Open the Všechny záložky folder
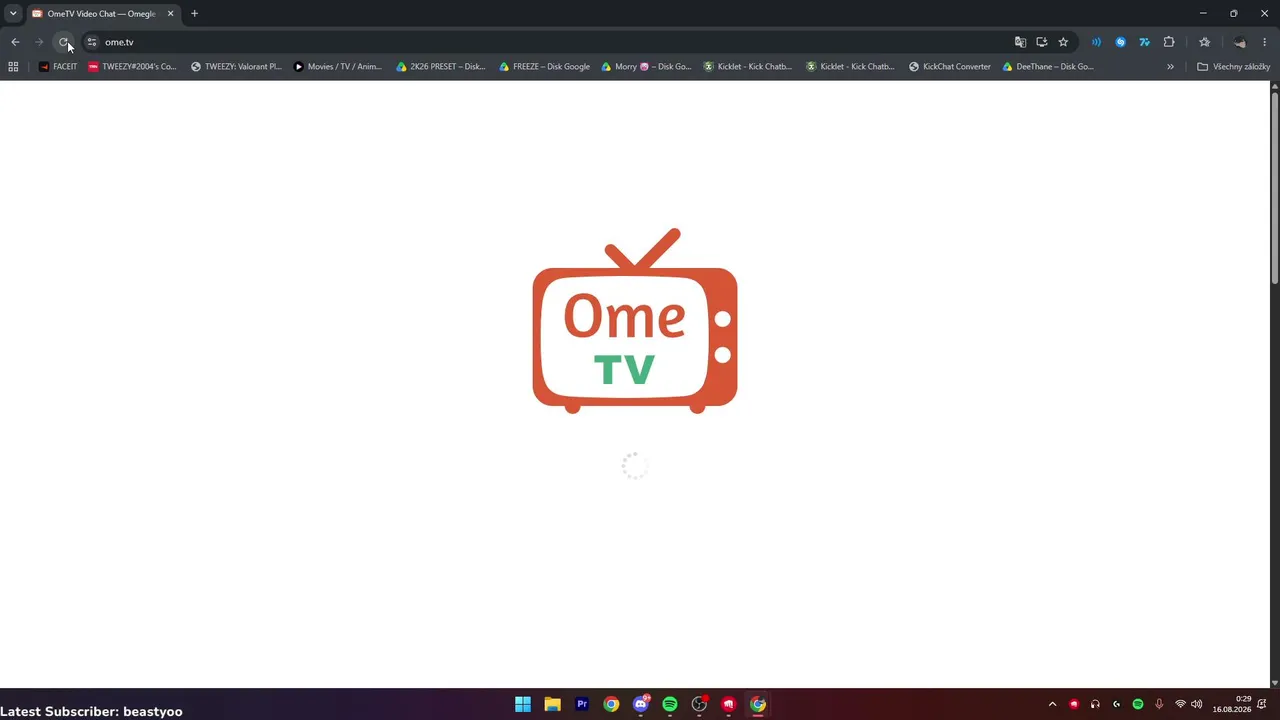 tap(1233, 67)
